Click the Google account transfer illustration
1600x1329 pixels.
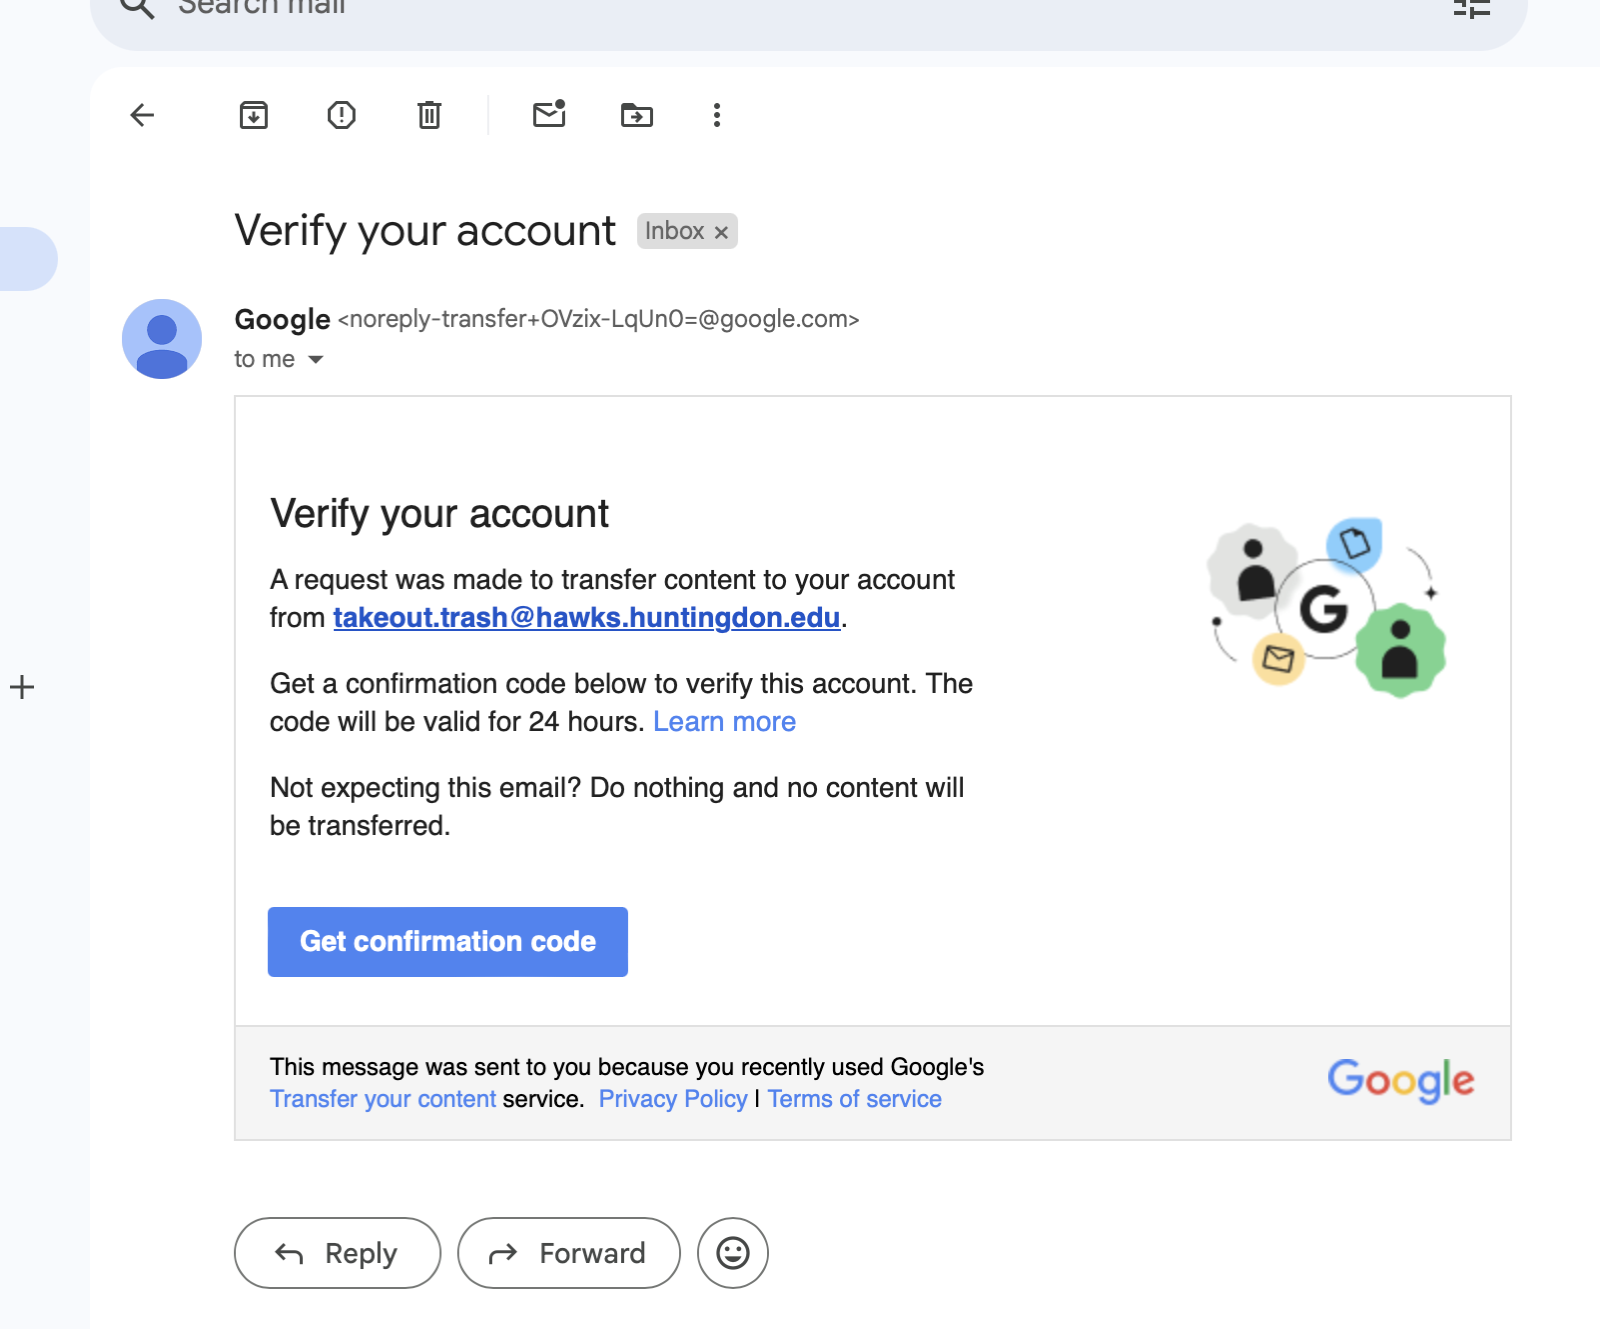click(1327, 608)
